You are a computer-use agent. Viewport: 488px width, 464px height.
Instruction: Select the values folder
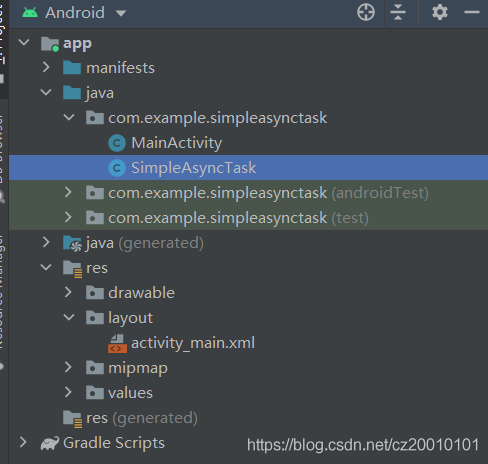pyautogui.click(x=130, y=393)
